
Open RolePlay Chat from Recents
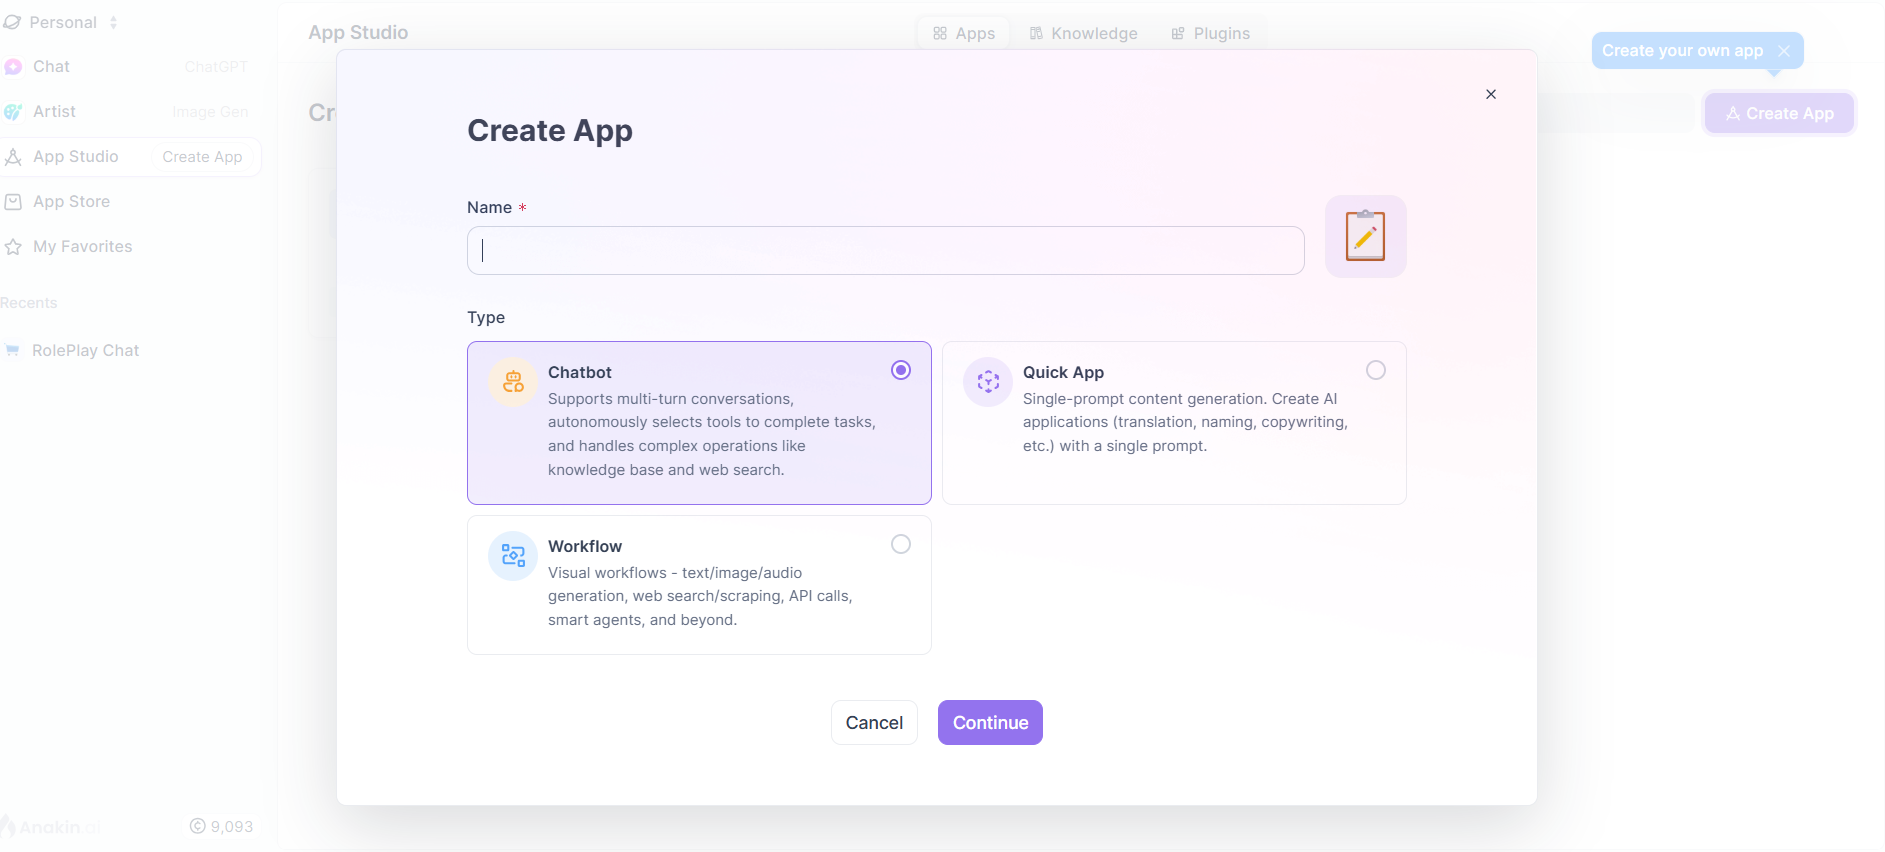point(85,350)
